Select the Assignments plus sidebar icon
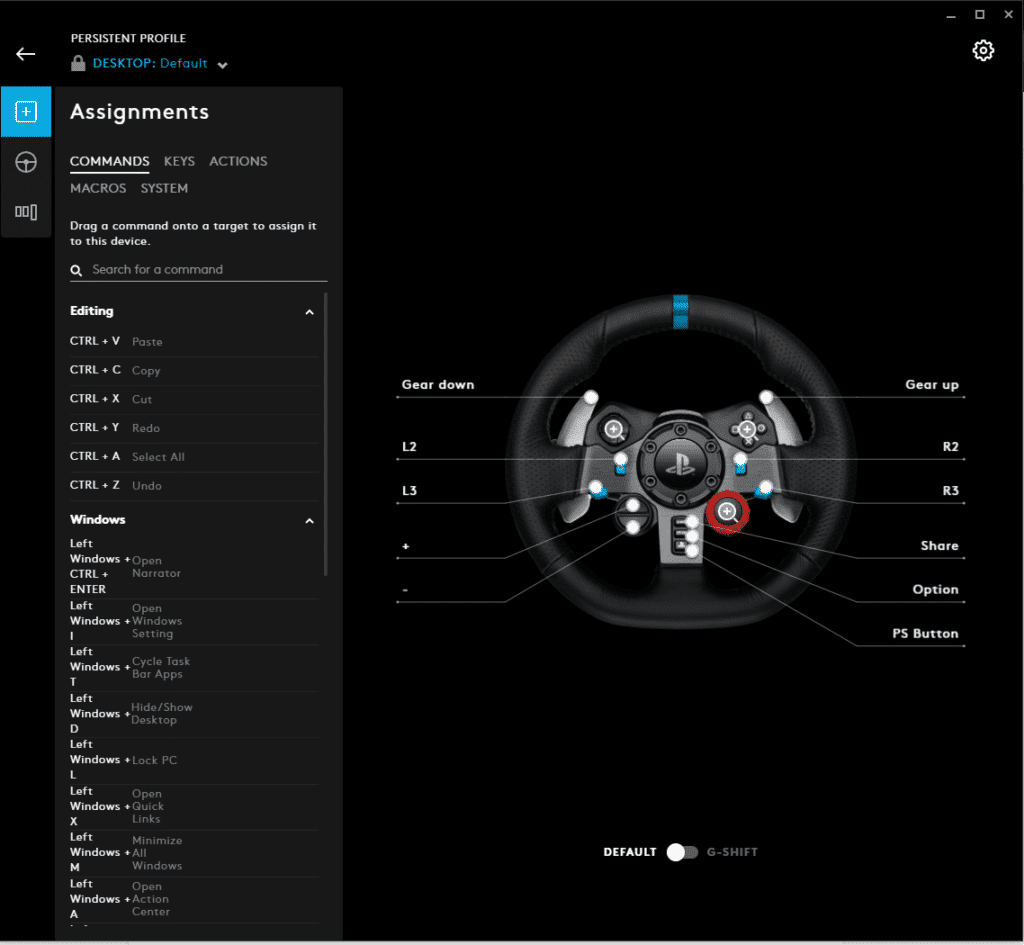Image resolution: width=1024 pixels, height=945 pixels. coord(26,111)
